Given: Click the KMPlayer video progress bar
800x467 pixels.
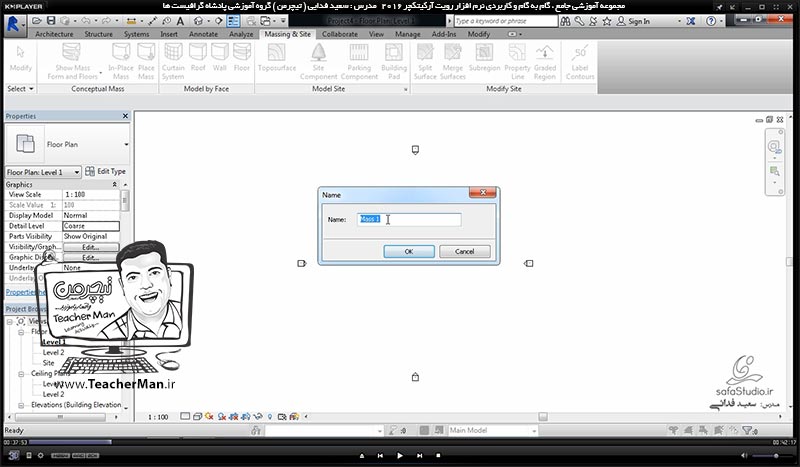Looking at the screenshot, I should pos(400,442).
